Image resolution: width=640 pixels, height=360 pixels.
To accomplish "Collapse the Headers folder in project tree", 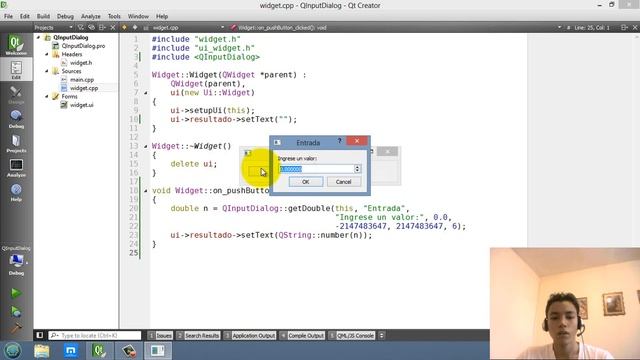I will point(47,54).
